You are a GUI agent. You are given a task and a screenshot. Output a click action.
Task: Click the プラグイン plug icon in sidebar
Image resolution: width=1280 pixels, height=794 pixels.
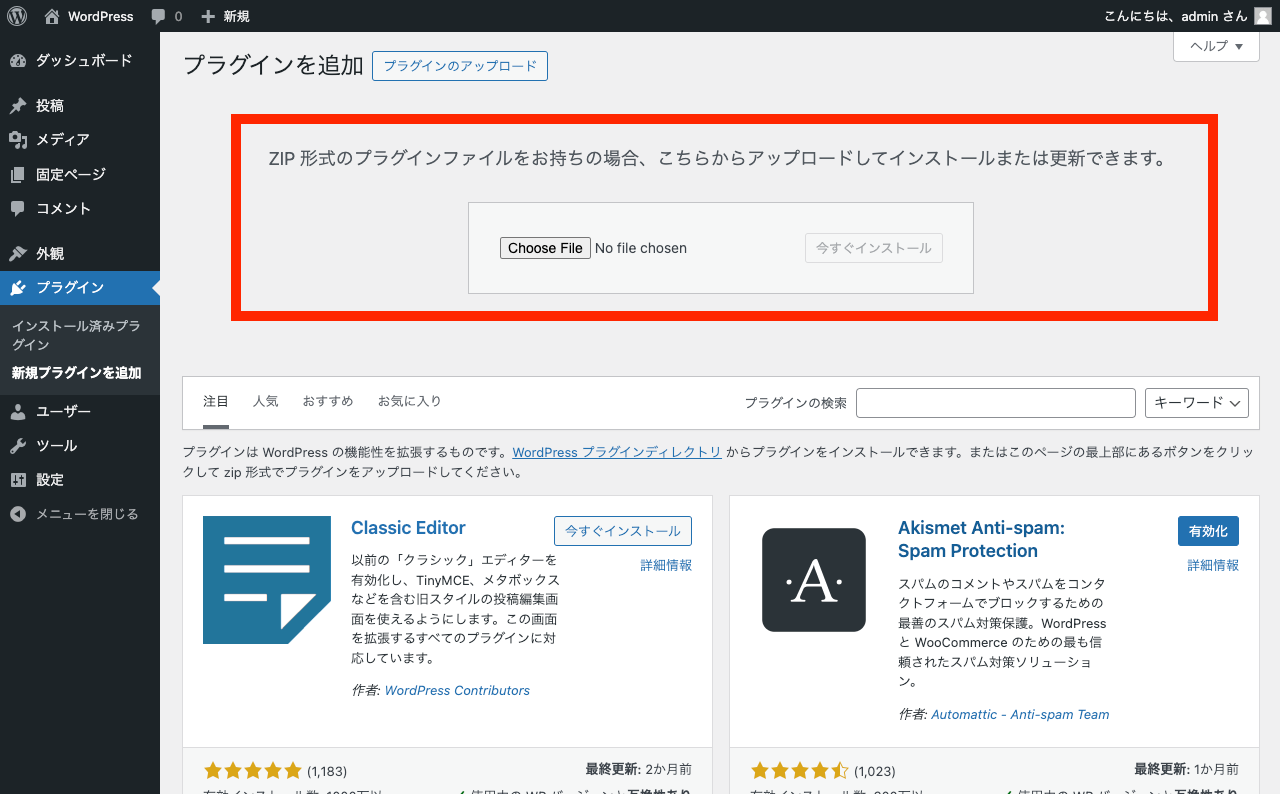coord(18,288)
